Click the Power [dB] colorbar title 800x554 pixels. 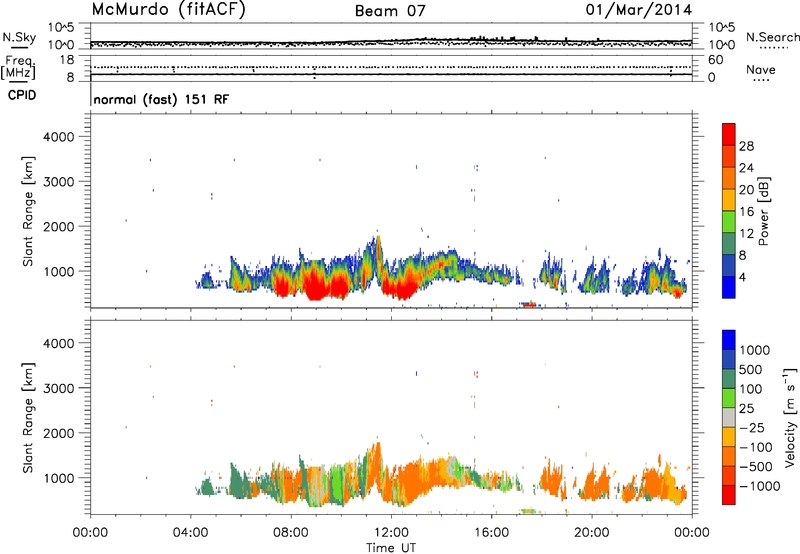click(764, 211)
